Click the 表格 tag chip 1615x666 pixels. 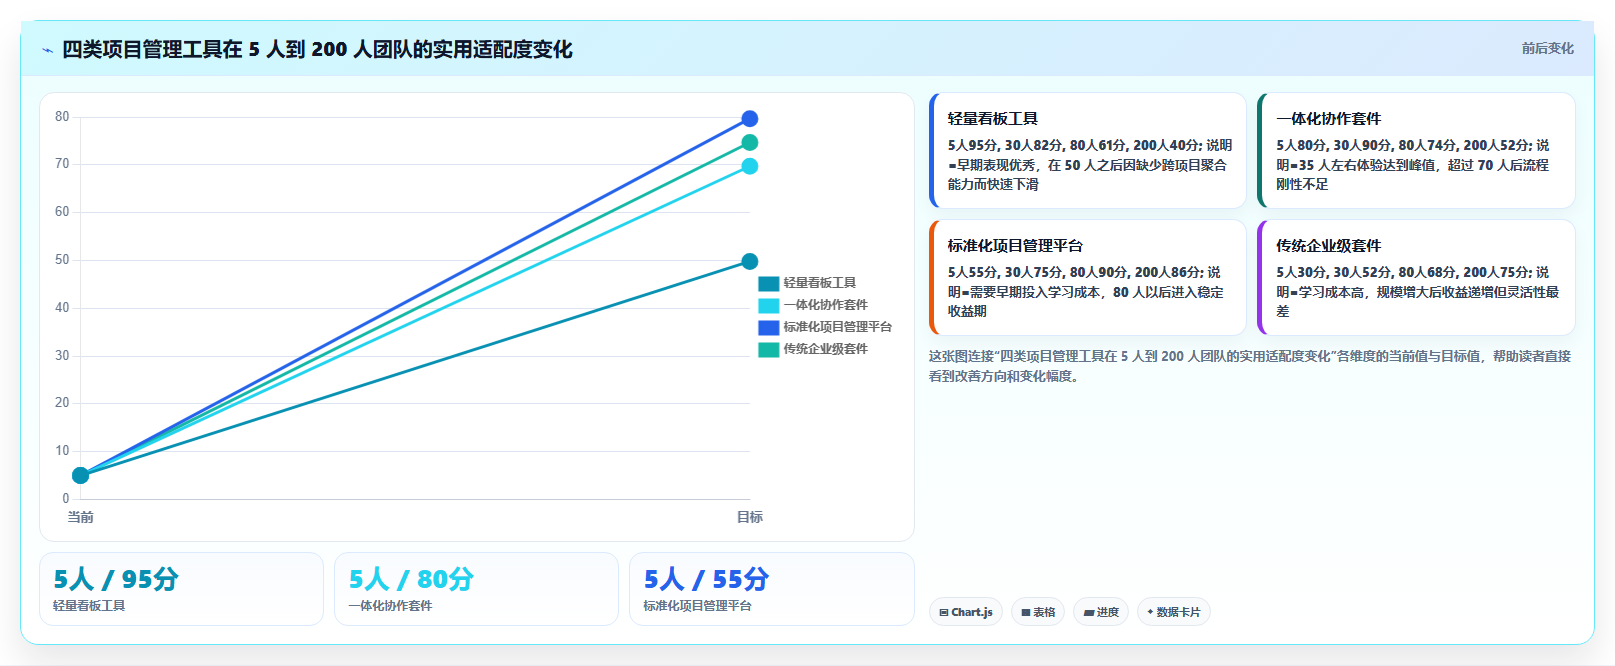coord(1038,612)
